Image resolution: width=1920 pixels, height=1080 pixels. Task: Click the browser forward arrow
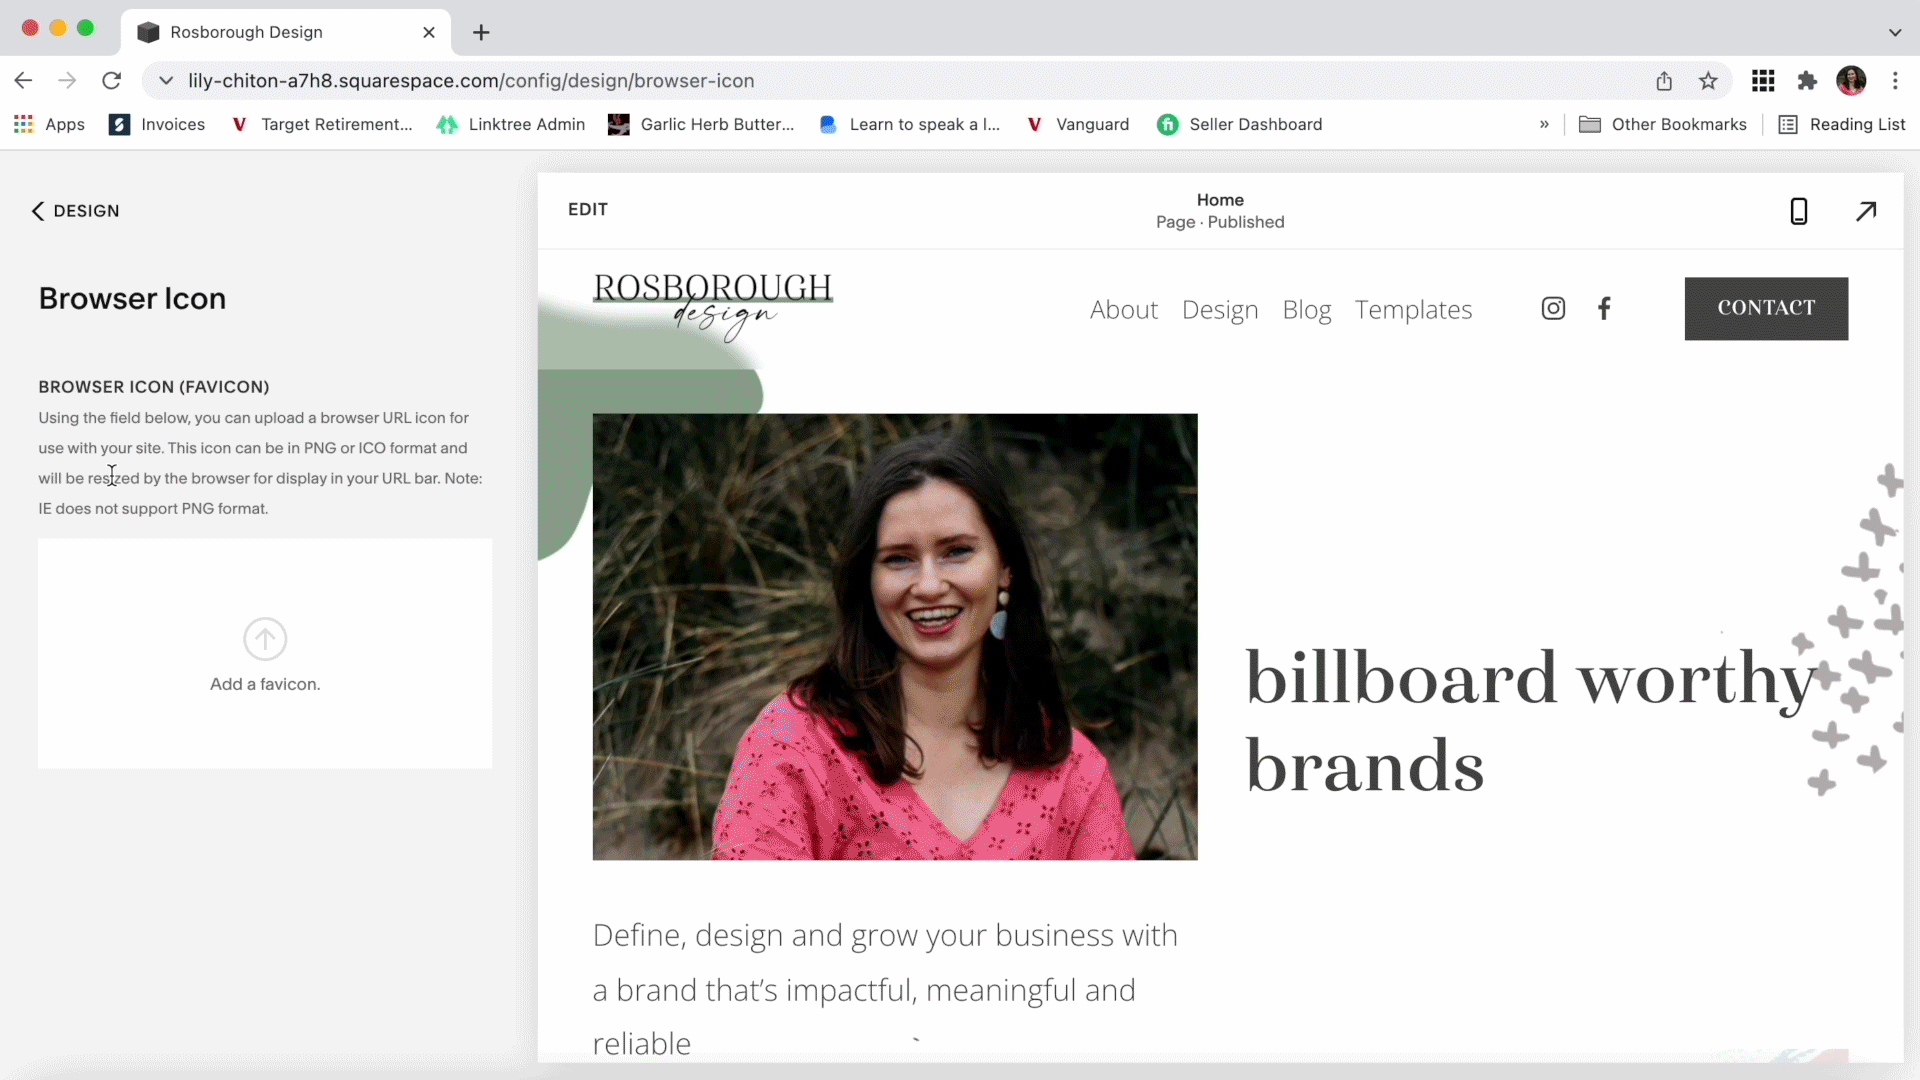point(67,81)
